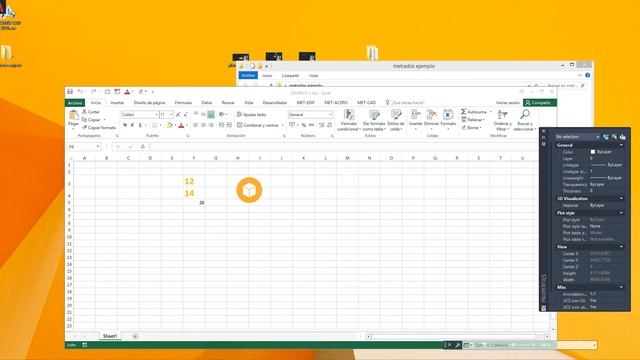The width and height of the screenshot is (640, 360).
Task: Collapse the 3D Visualization section
Action: 621,199
